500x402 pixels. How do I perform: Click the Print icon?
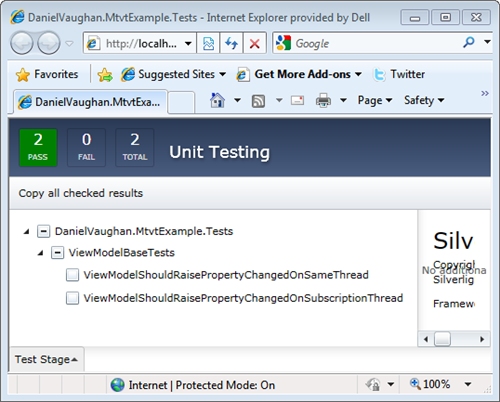tap(323, 100)
